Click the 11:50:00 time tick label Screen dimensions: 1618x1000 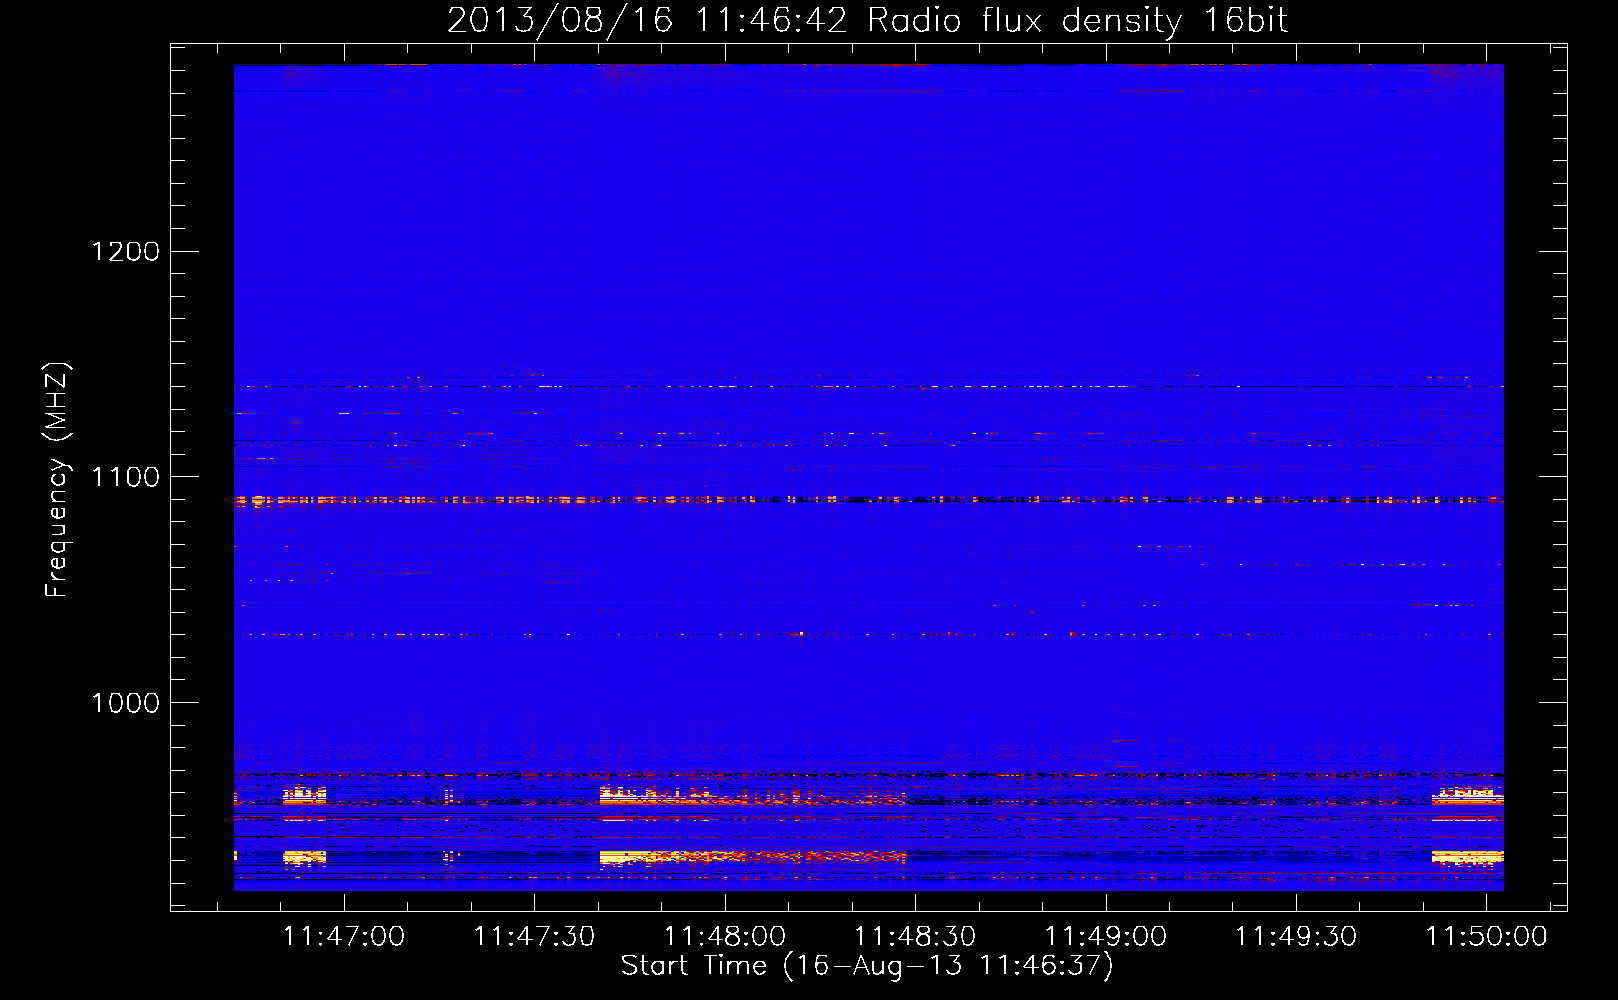tap(1486, 937)
